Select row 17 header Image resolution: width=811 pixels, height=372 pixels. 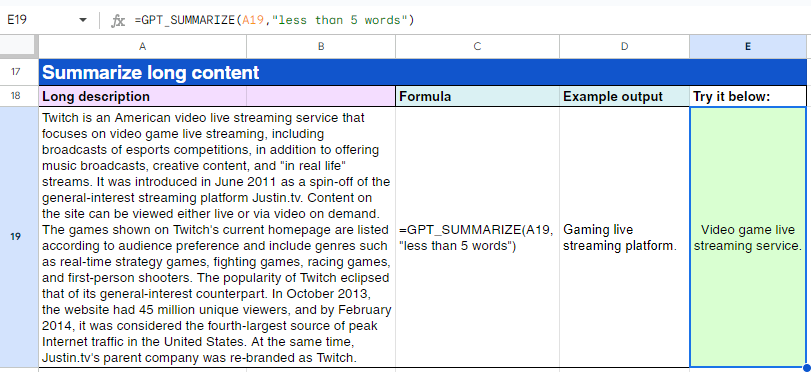16,72
